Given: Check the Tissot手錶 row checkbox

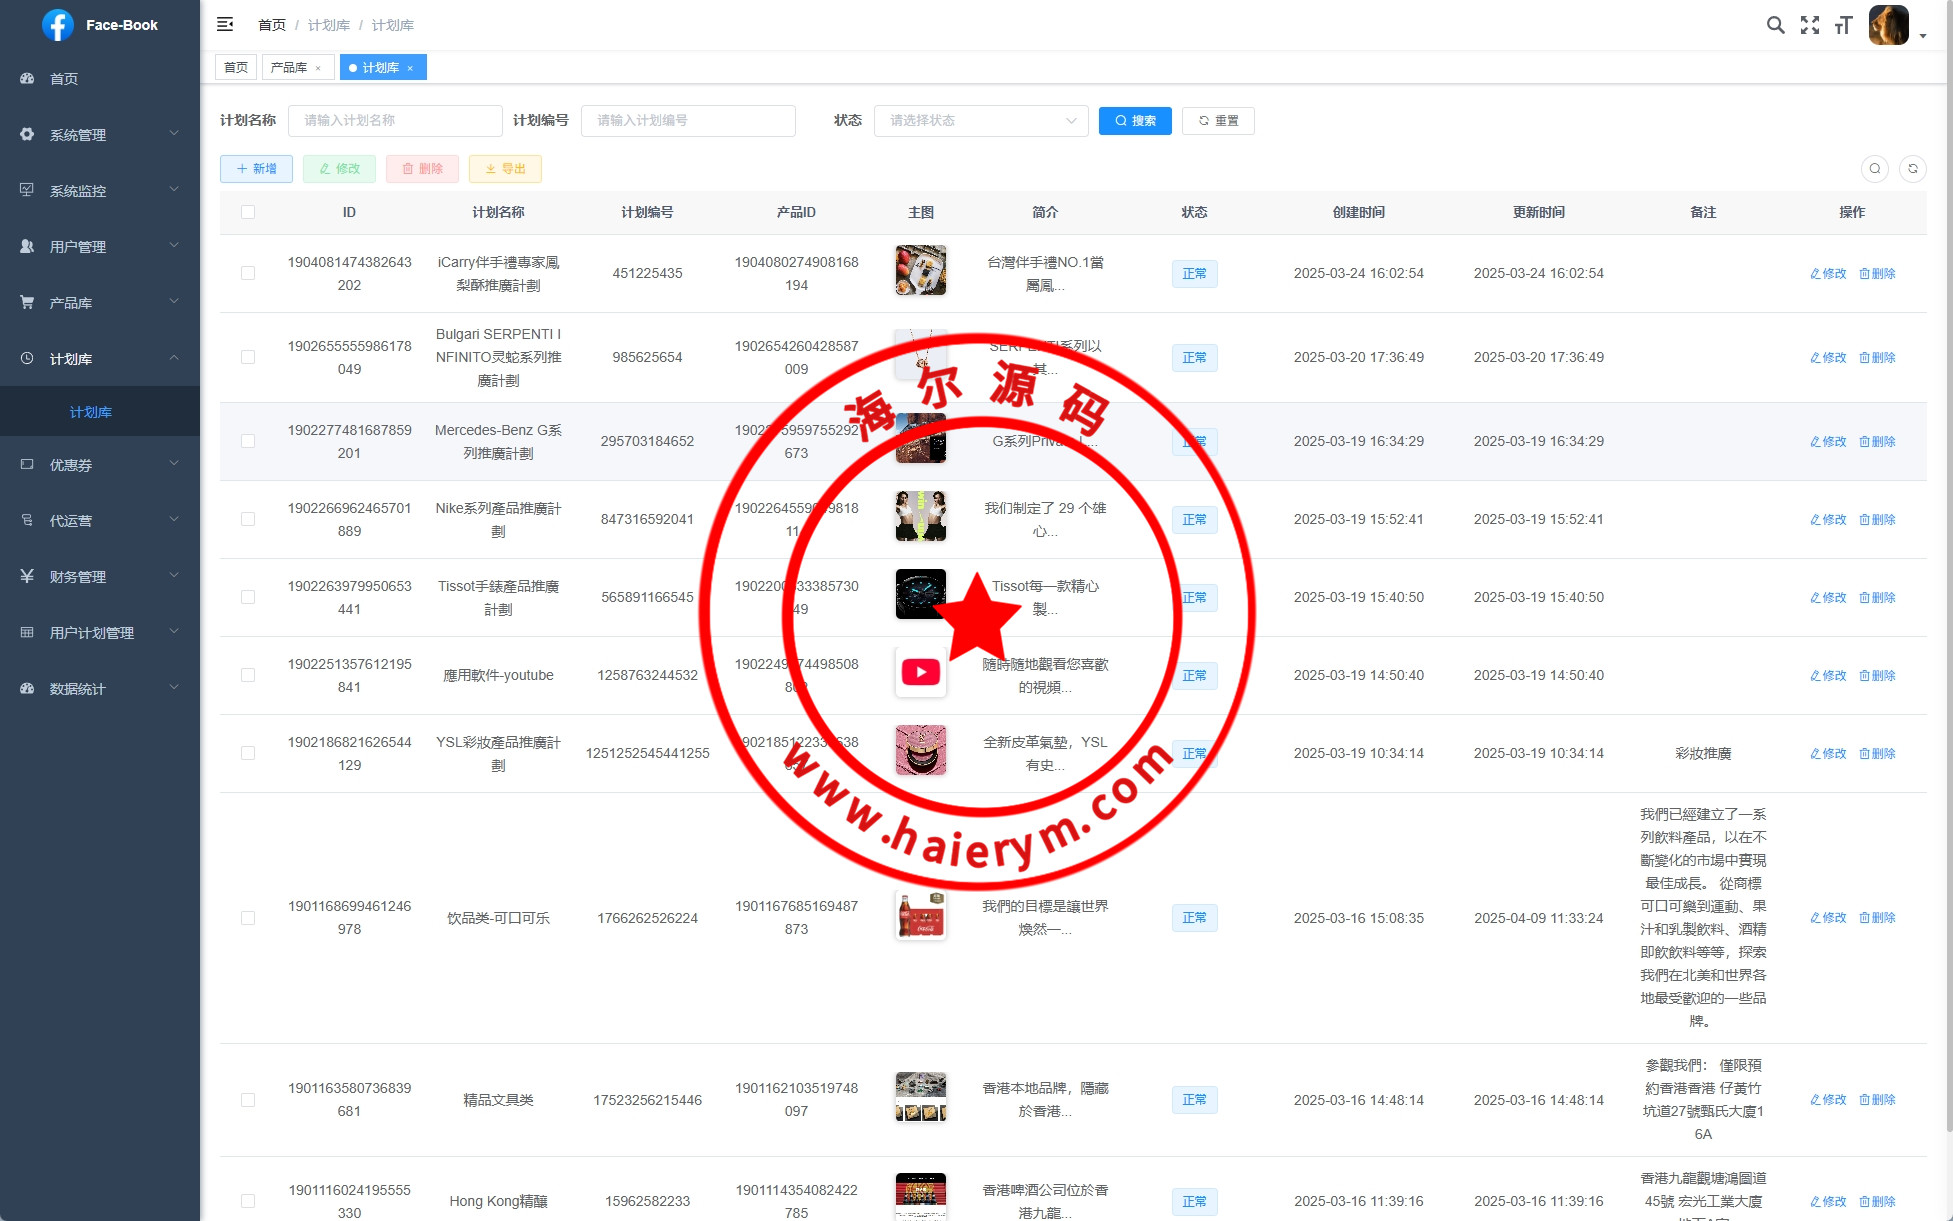Looking at the screenshot, I should click(248, 597).
